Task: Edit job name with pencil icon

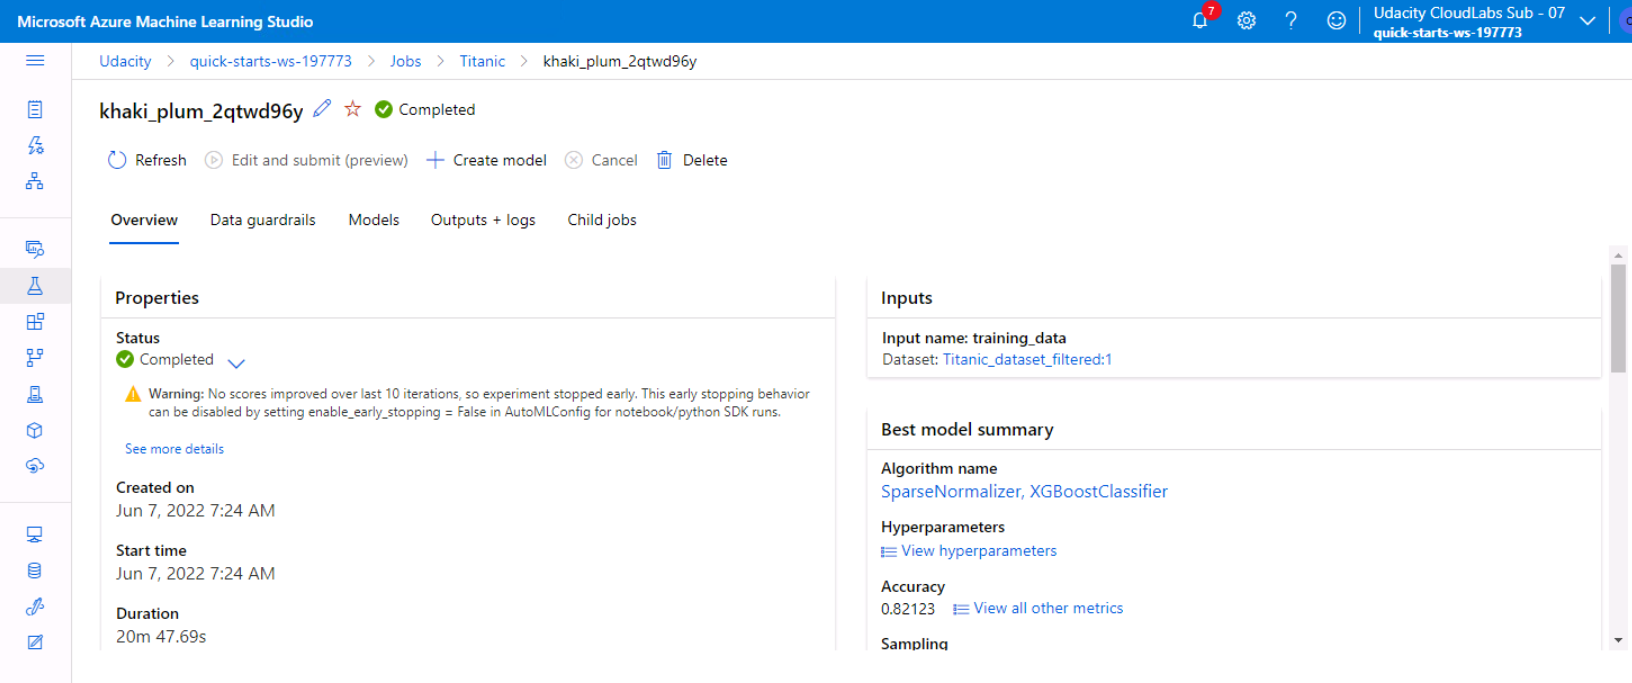Action: point(322,109)
